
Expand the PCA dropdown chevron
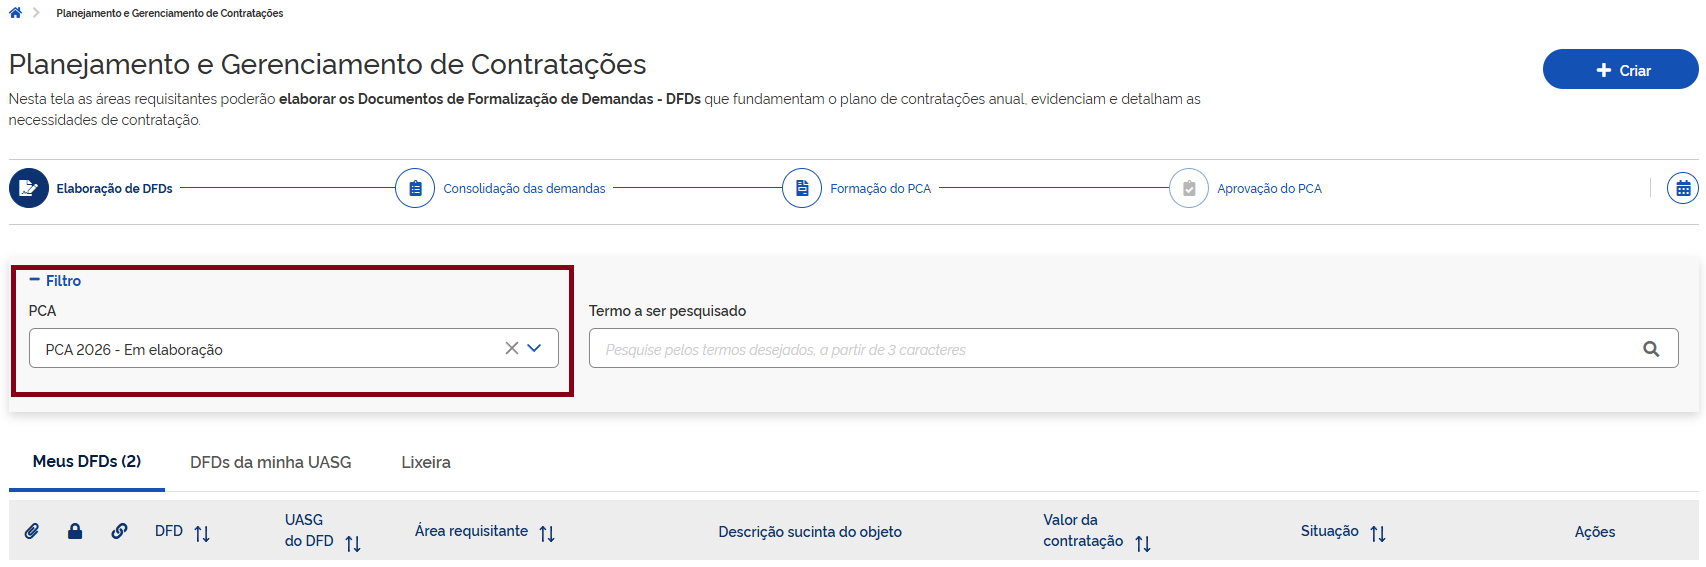coord(535,348)
